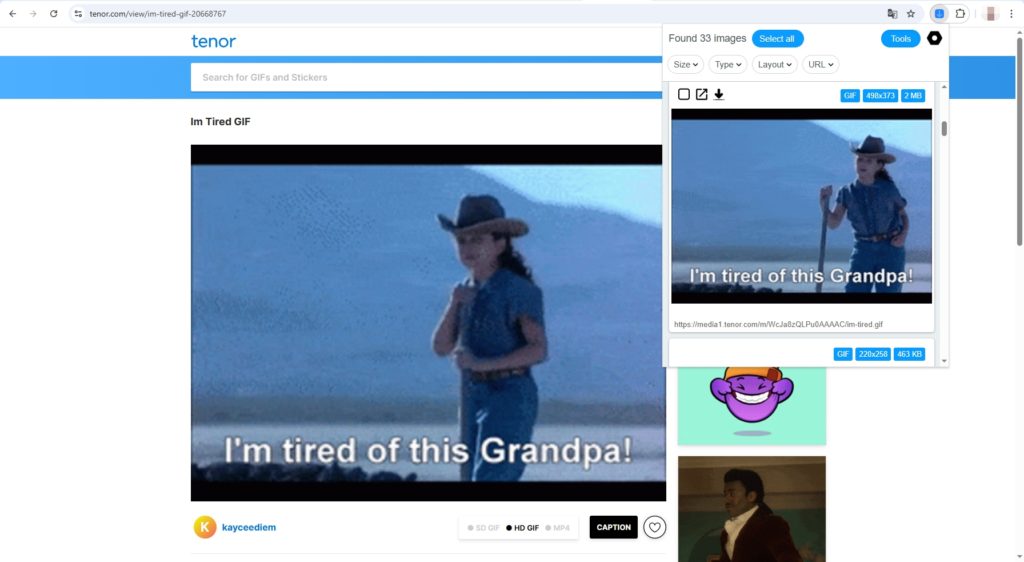
Task: Tick the checkbox for im-tired.gif image
Action: [x=684, y=95]
